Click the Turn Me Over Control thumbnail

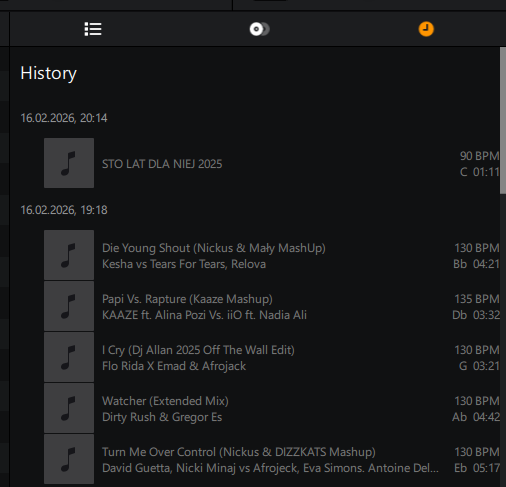[x=69, y=459]
